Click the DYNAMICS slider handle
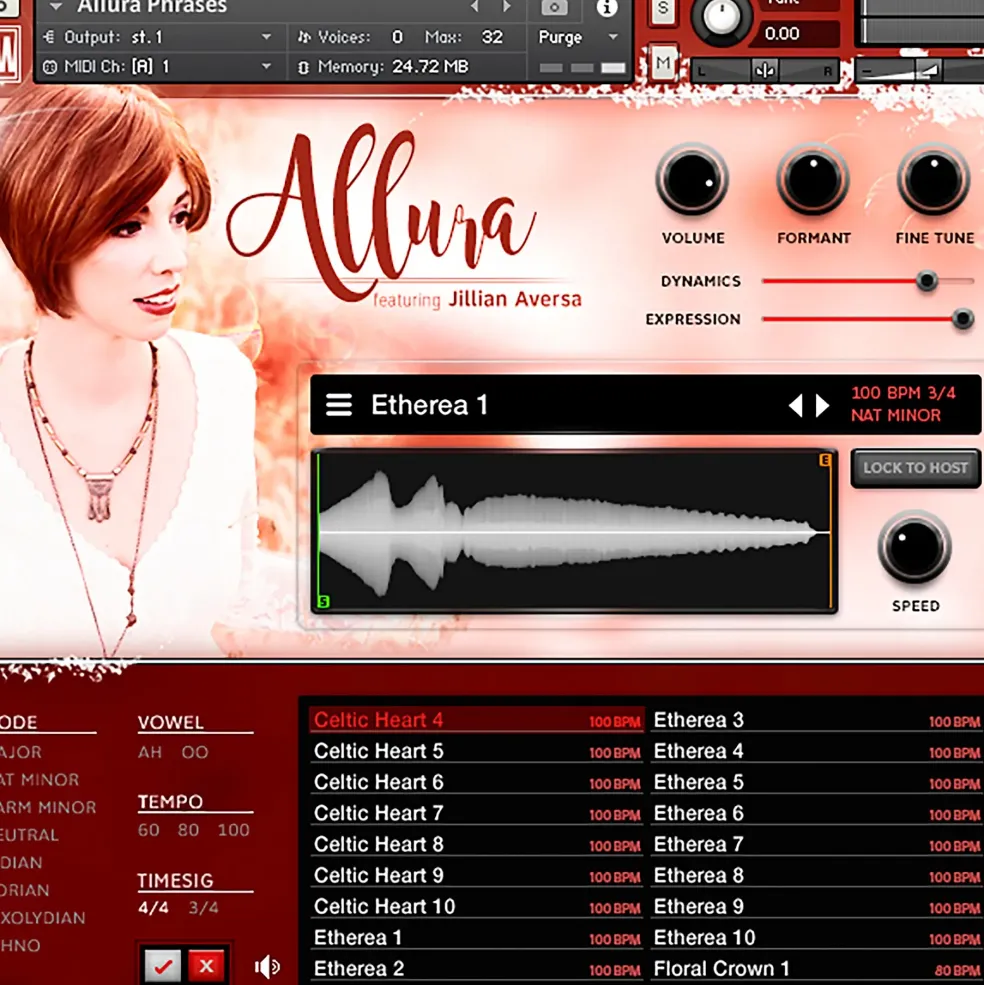 [926, 281]
